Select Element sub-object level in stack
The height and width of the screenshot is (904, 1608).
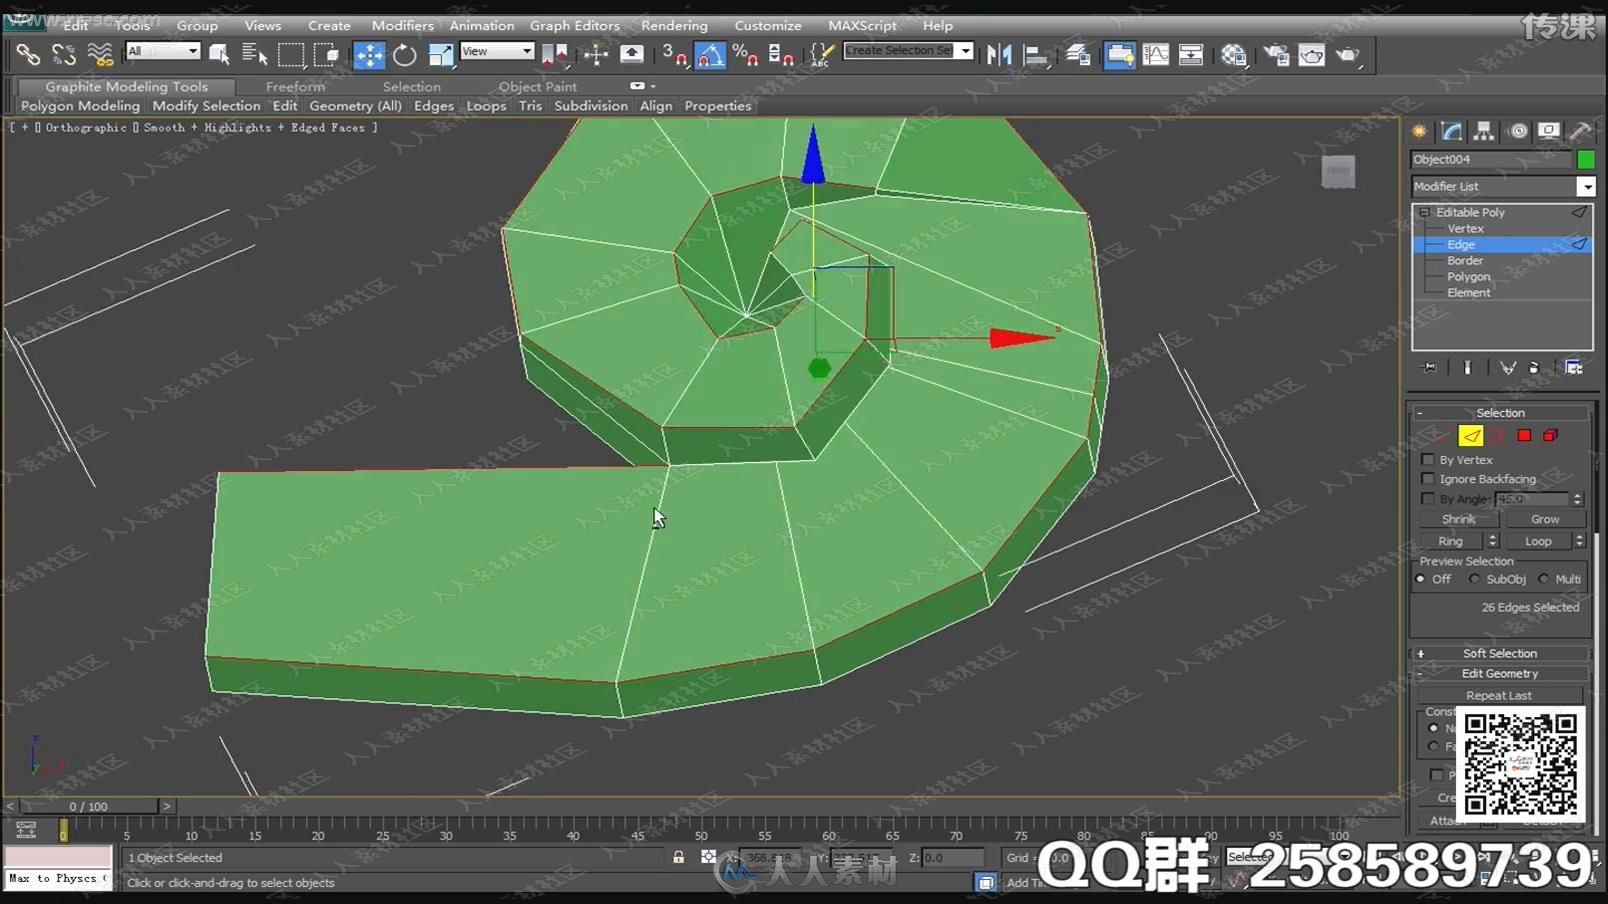tap(1468, 292)
